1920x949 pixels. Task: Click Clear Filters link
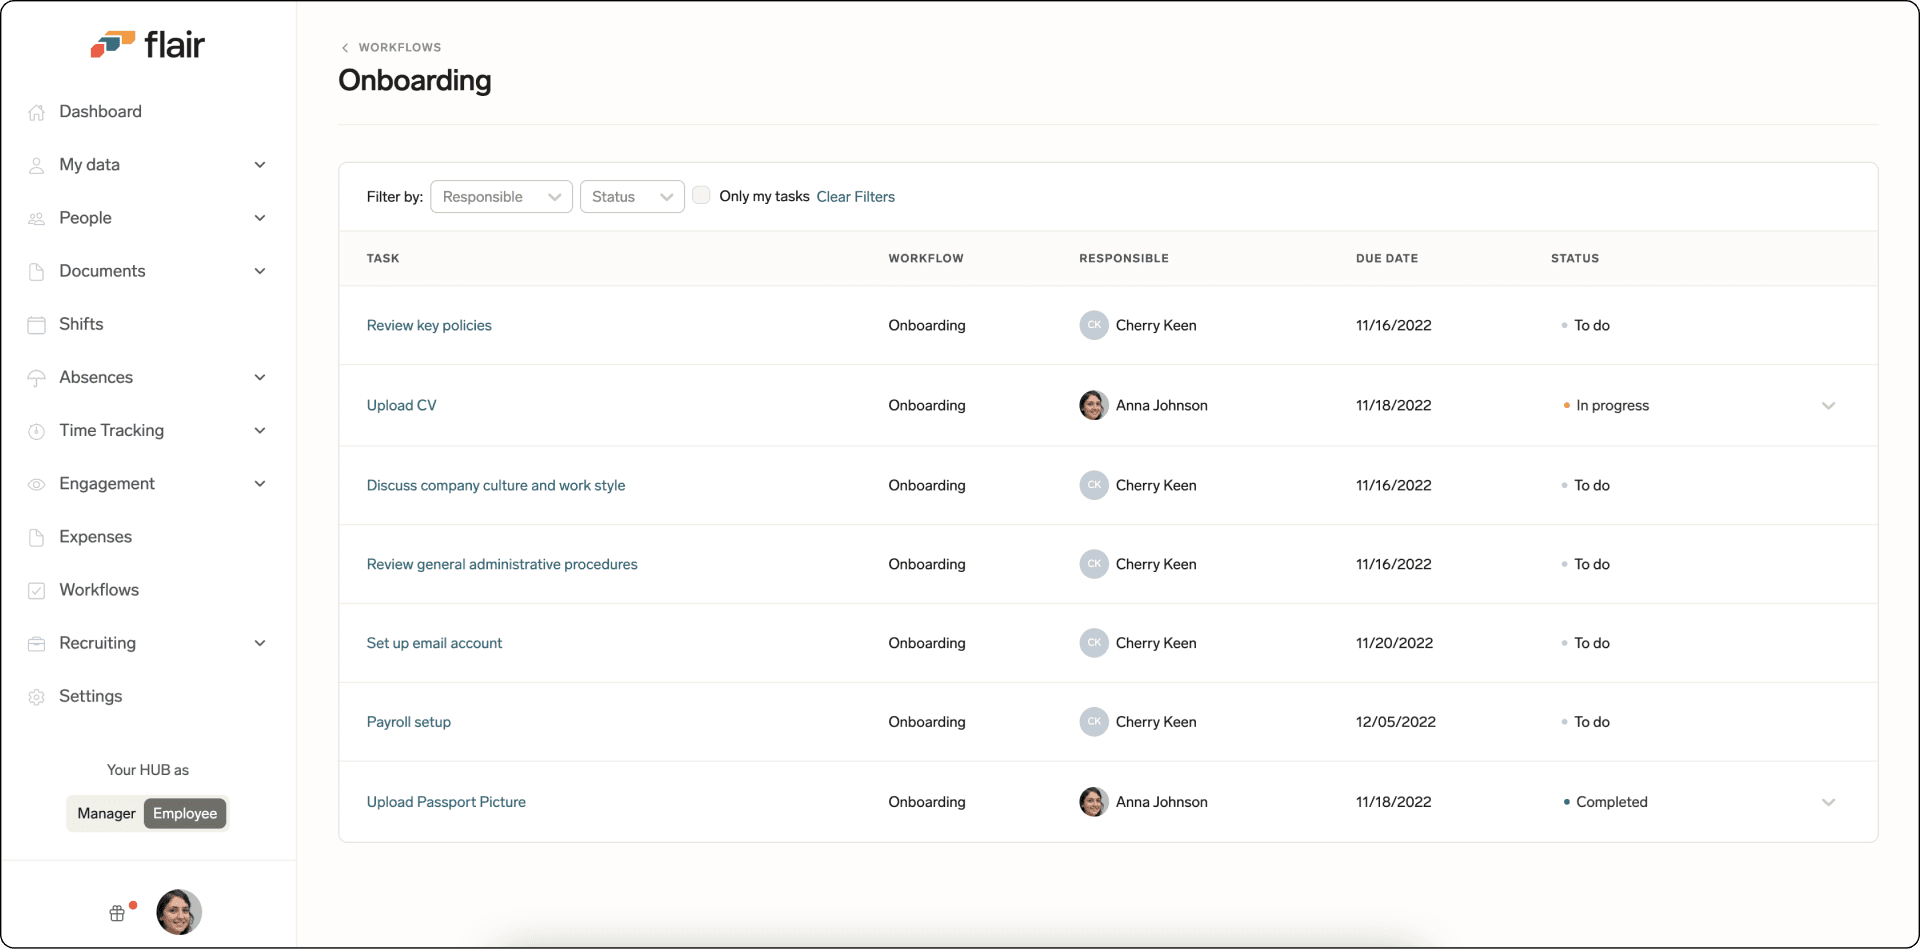(x=855, y=197)
